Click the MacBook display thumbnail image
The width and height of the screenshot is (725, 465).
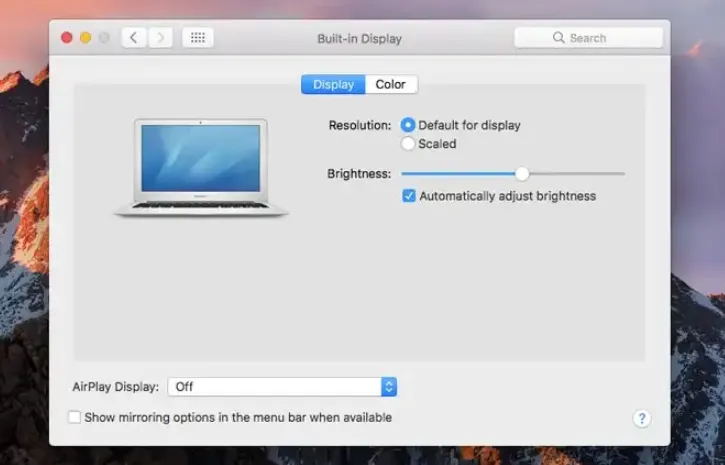[x=201, y=167]
